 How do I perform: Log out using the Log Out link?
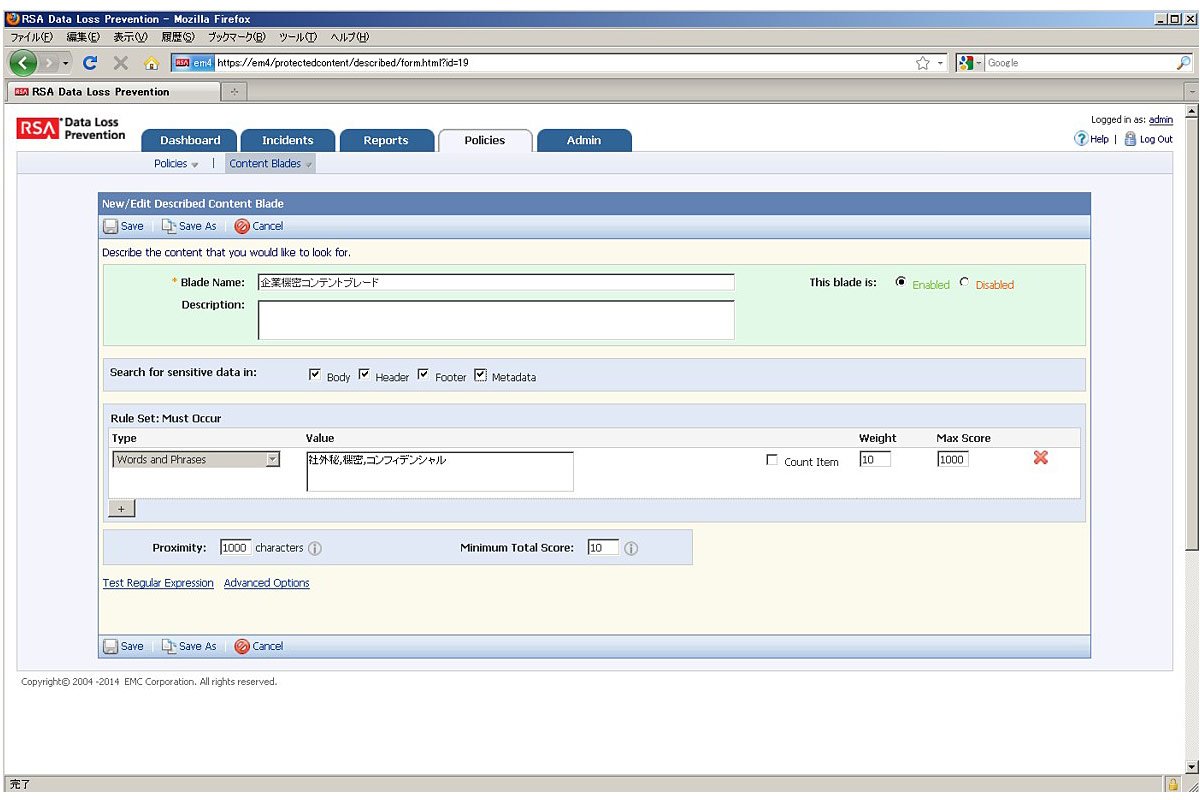pos(1148,139)
